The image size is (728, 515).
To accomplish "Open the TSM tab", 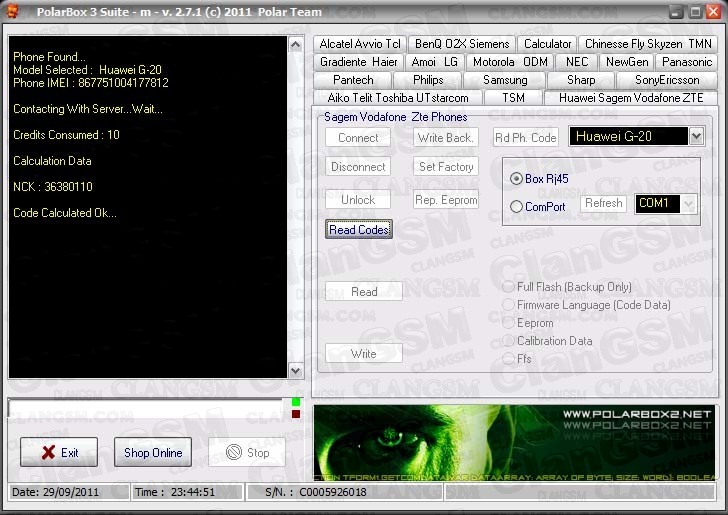I will click(x=513, y=98).
